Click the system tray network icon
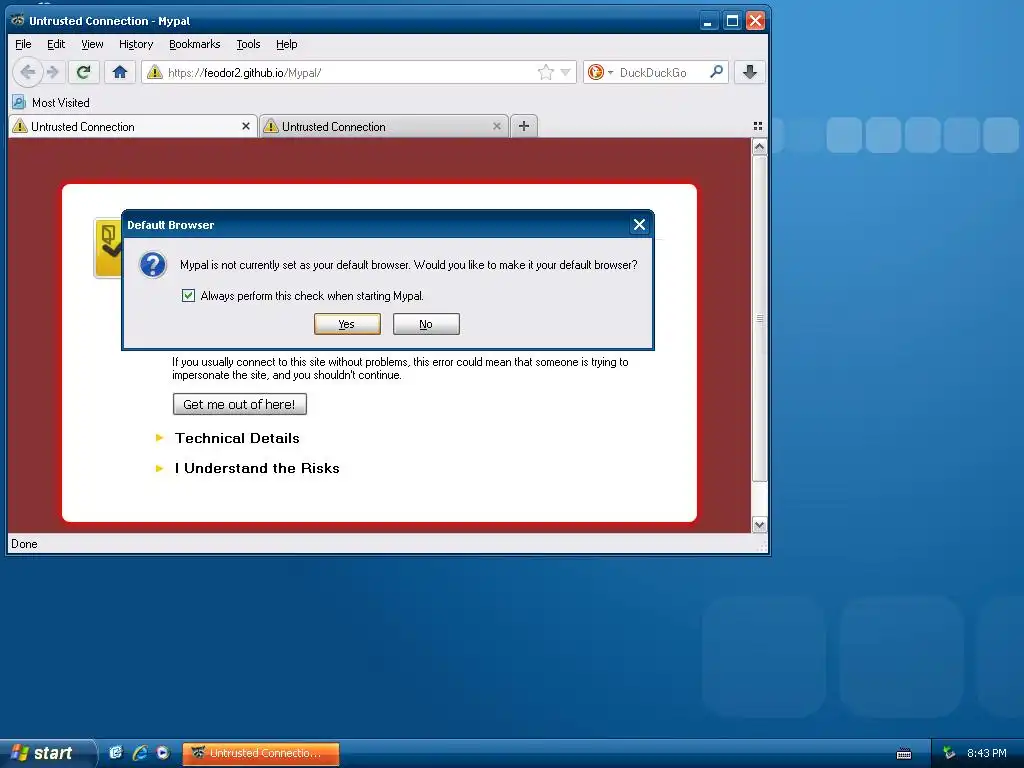The width and height of the screenshot is (1024, 768). tap(949, 753)
